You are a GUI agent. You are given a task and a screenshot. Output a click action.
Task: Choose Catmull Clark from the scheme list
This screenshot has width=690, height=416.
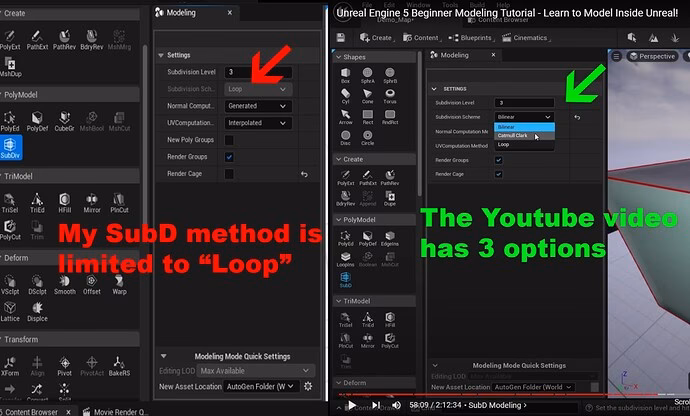524,136
